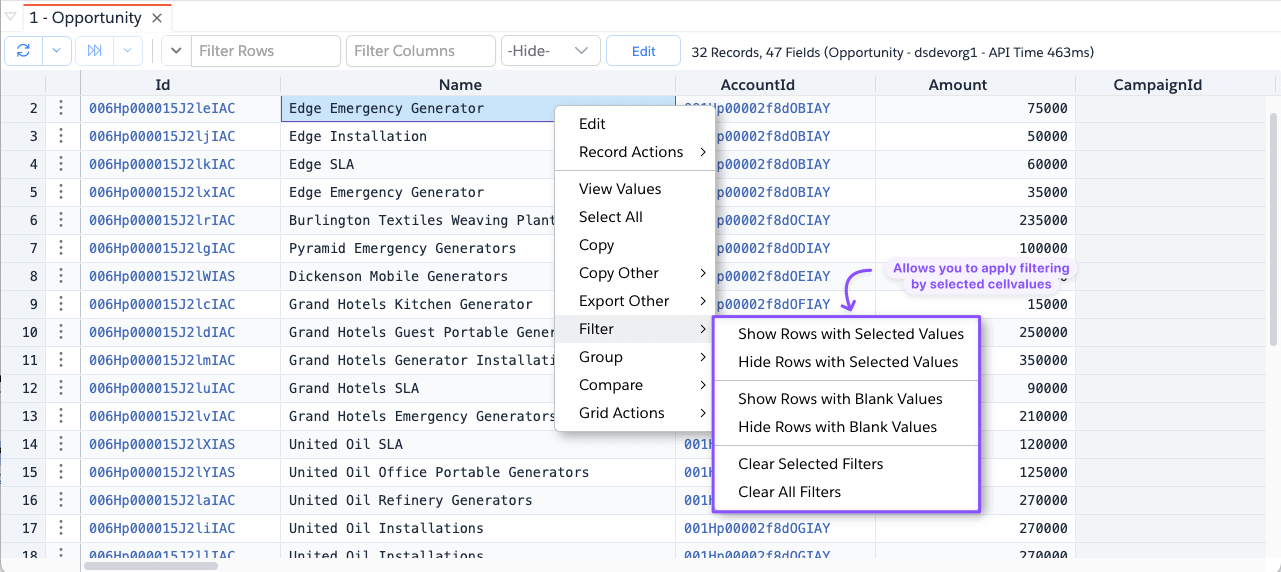Screen dimensions: 1281x572
Task: Open Id link 006Hp000015J2lrIAC
Action: (162, 220)
